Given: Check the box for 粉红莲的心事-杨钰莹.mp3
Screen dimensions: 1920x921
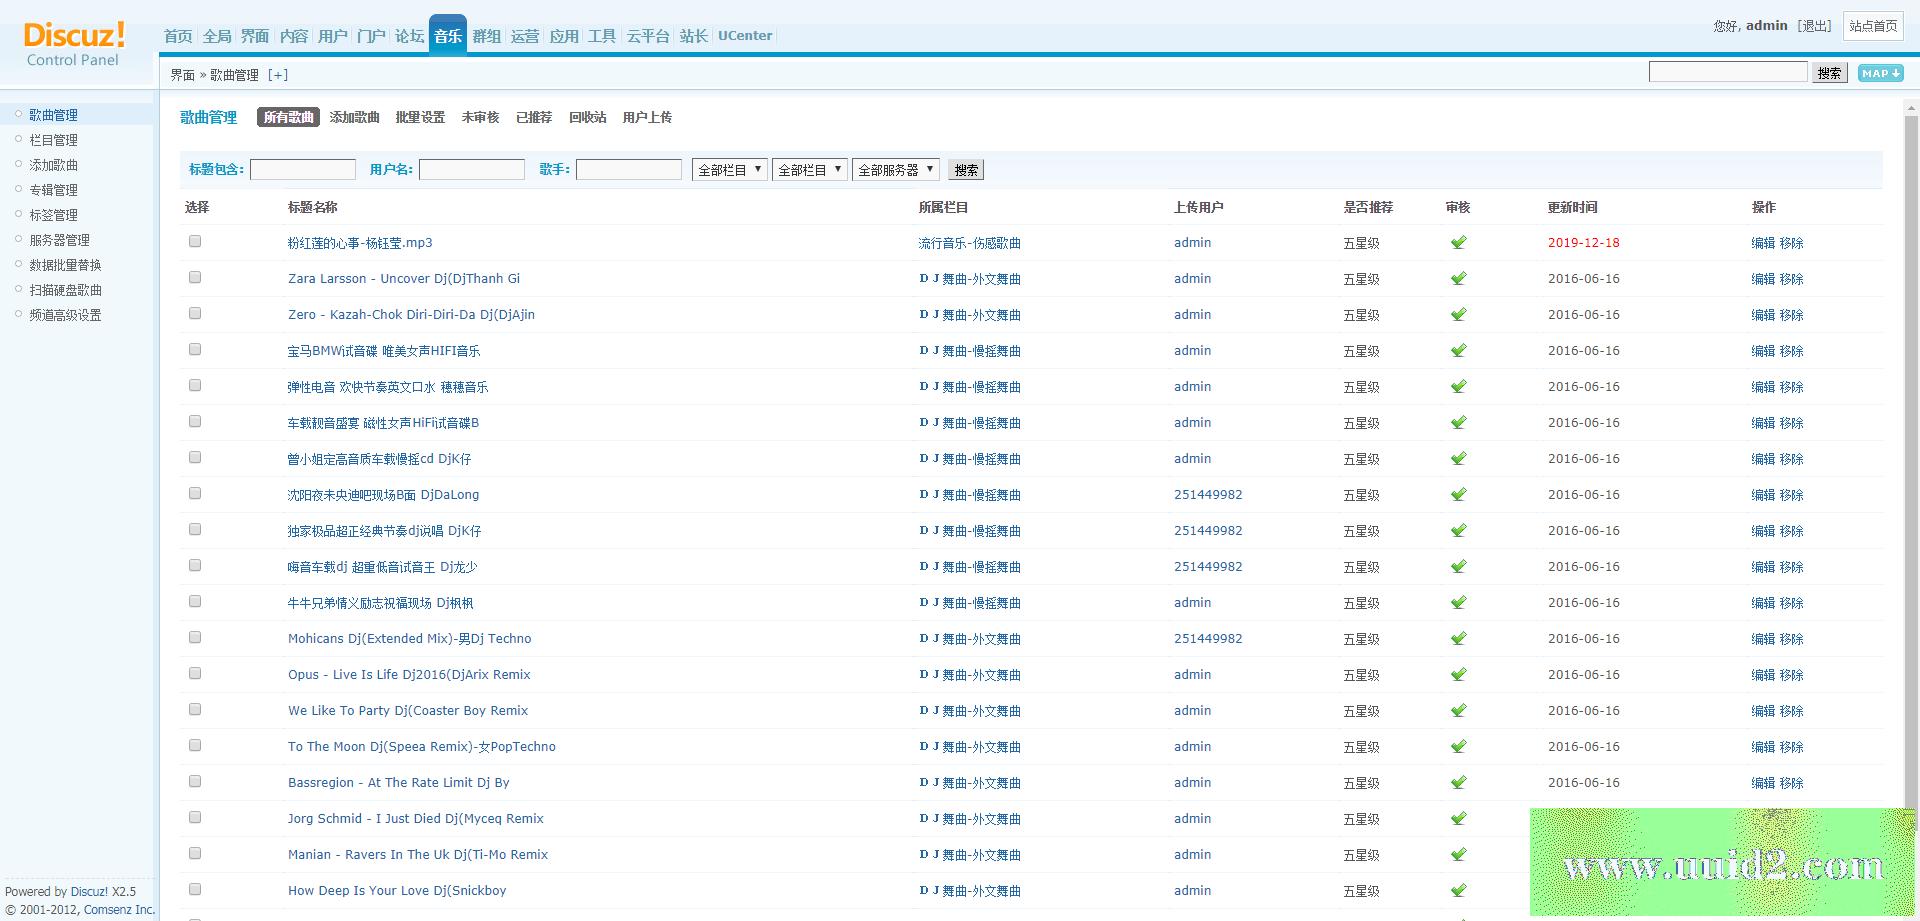Looking at the screenshot, I should [195, 242].
